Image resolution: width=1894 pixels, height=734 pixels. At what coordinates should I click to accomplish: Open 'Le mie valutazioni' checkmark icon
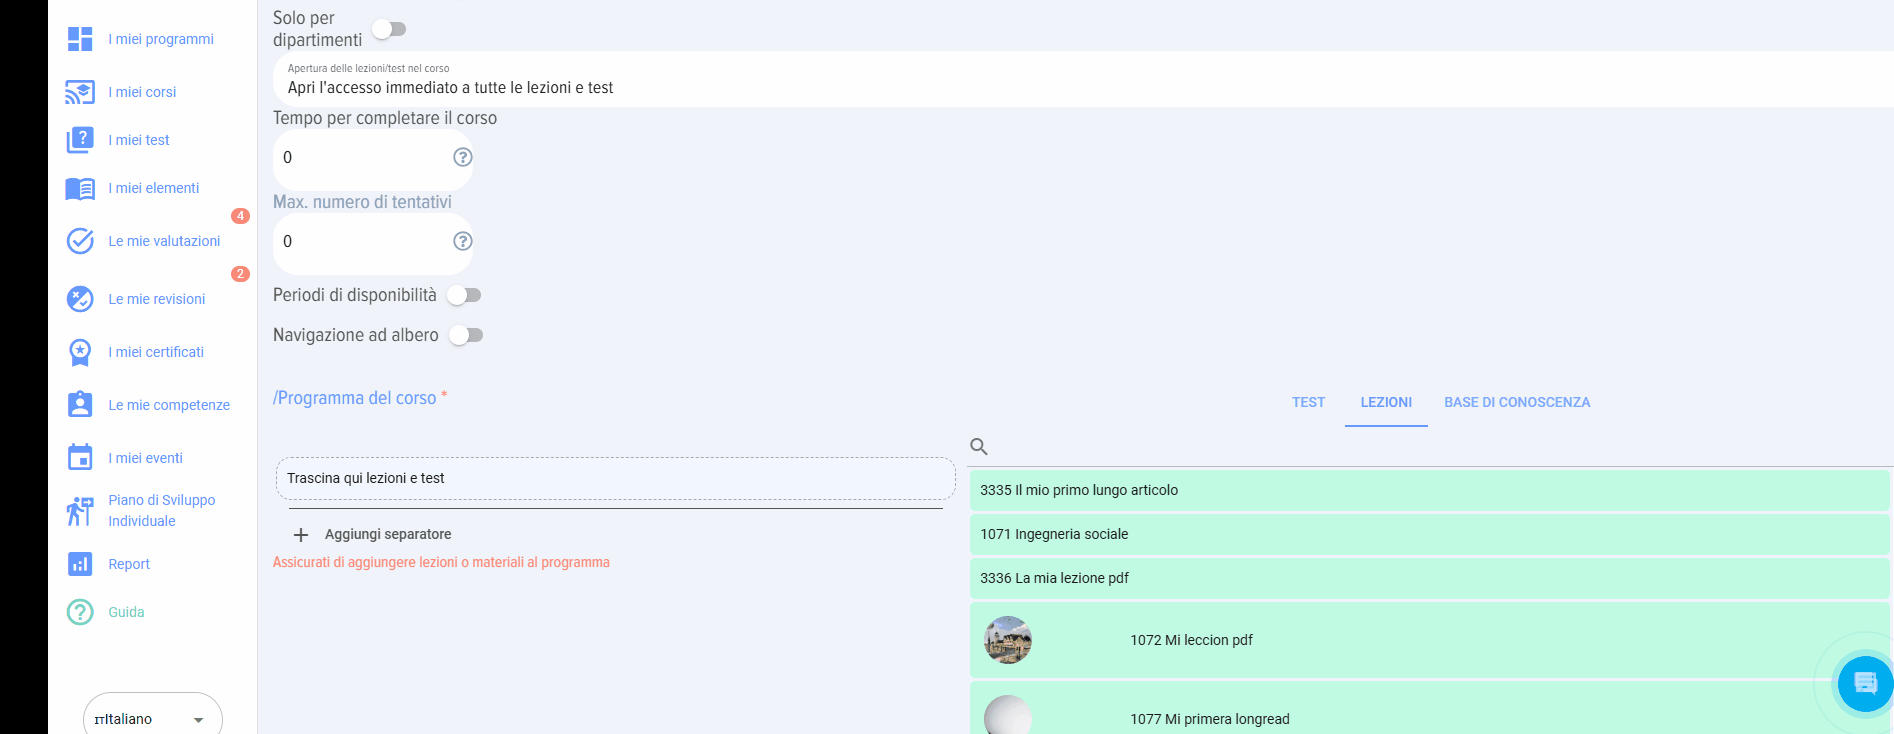pyautogui.click(x=80, y=241)
